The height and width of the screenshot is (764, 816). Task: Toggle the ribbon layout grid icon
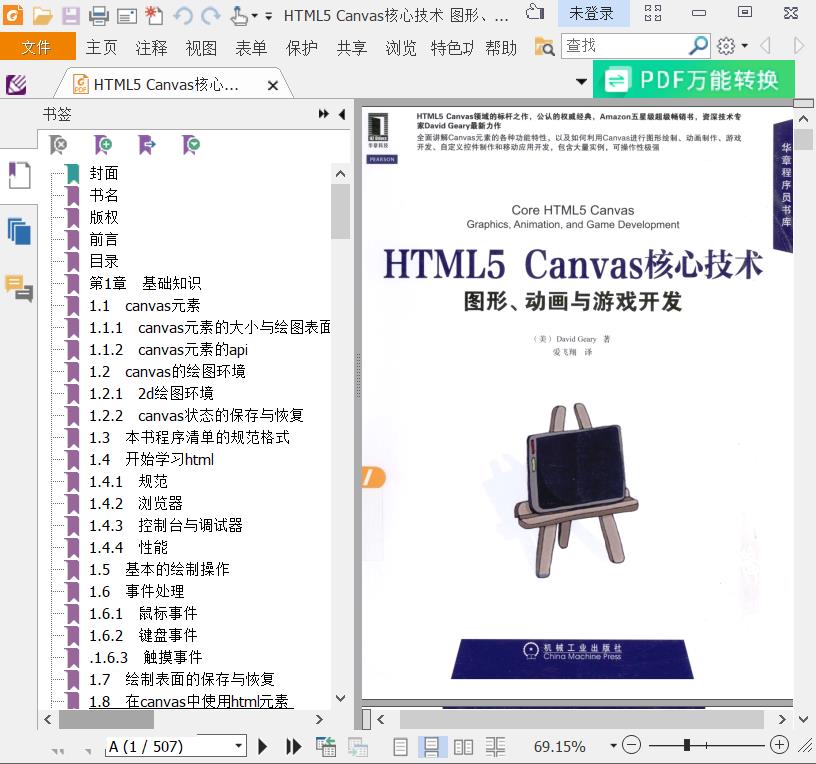click(653, 12)
